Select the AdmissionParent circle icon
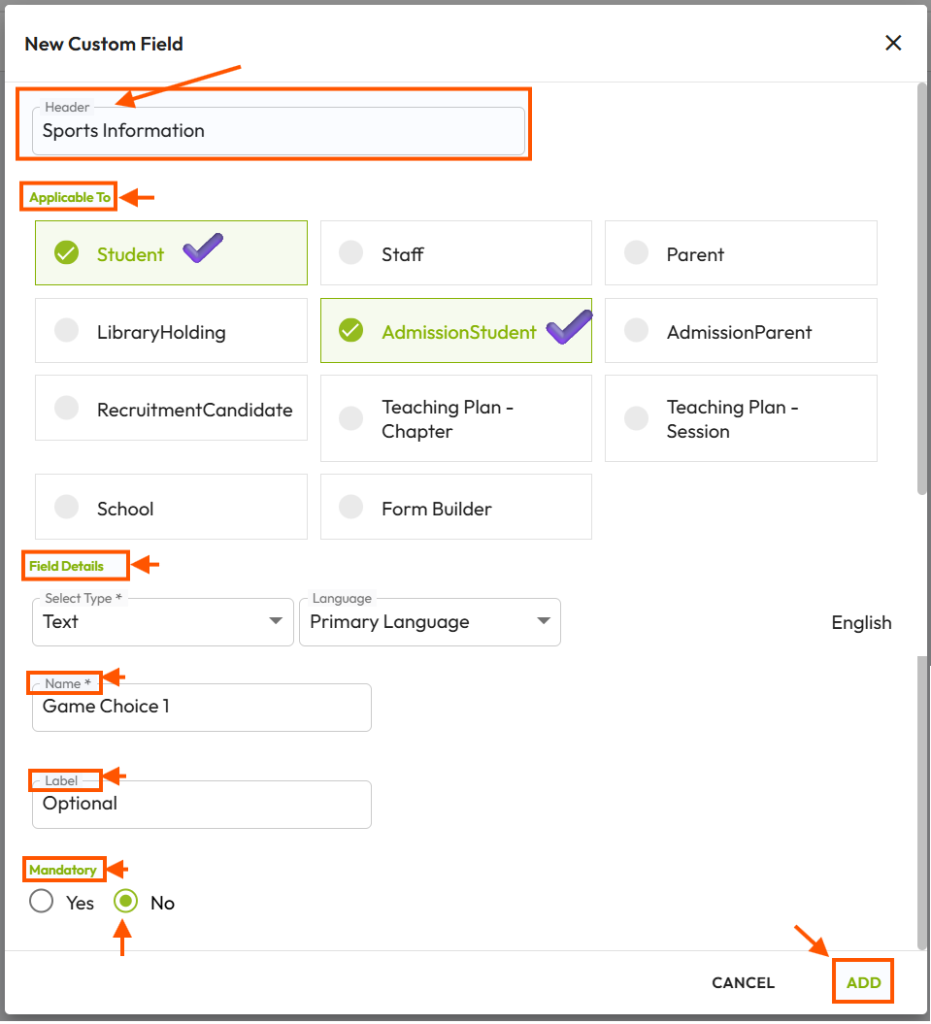This screenshot has height=1024, width=931. pos(636,330)
